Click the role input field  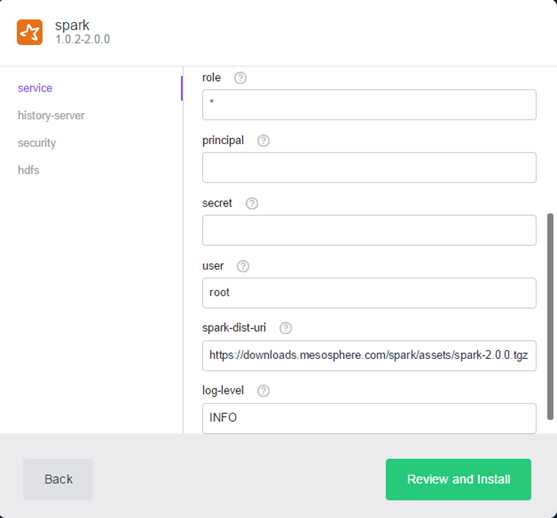pyautogui.click(x=369, y=105)
